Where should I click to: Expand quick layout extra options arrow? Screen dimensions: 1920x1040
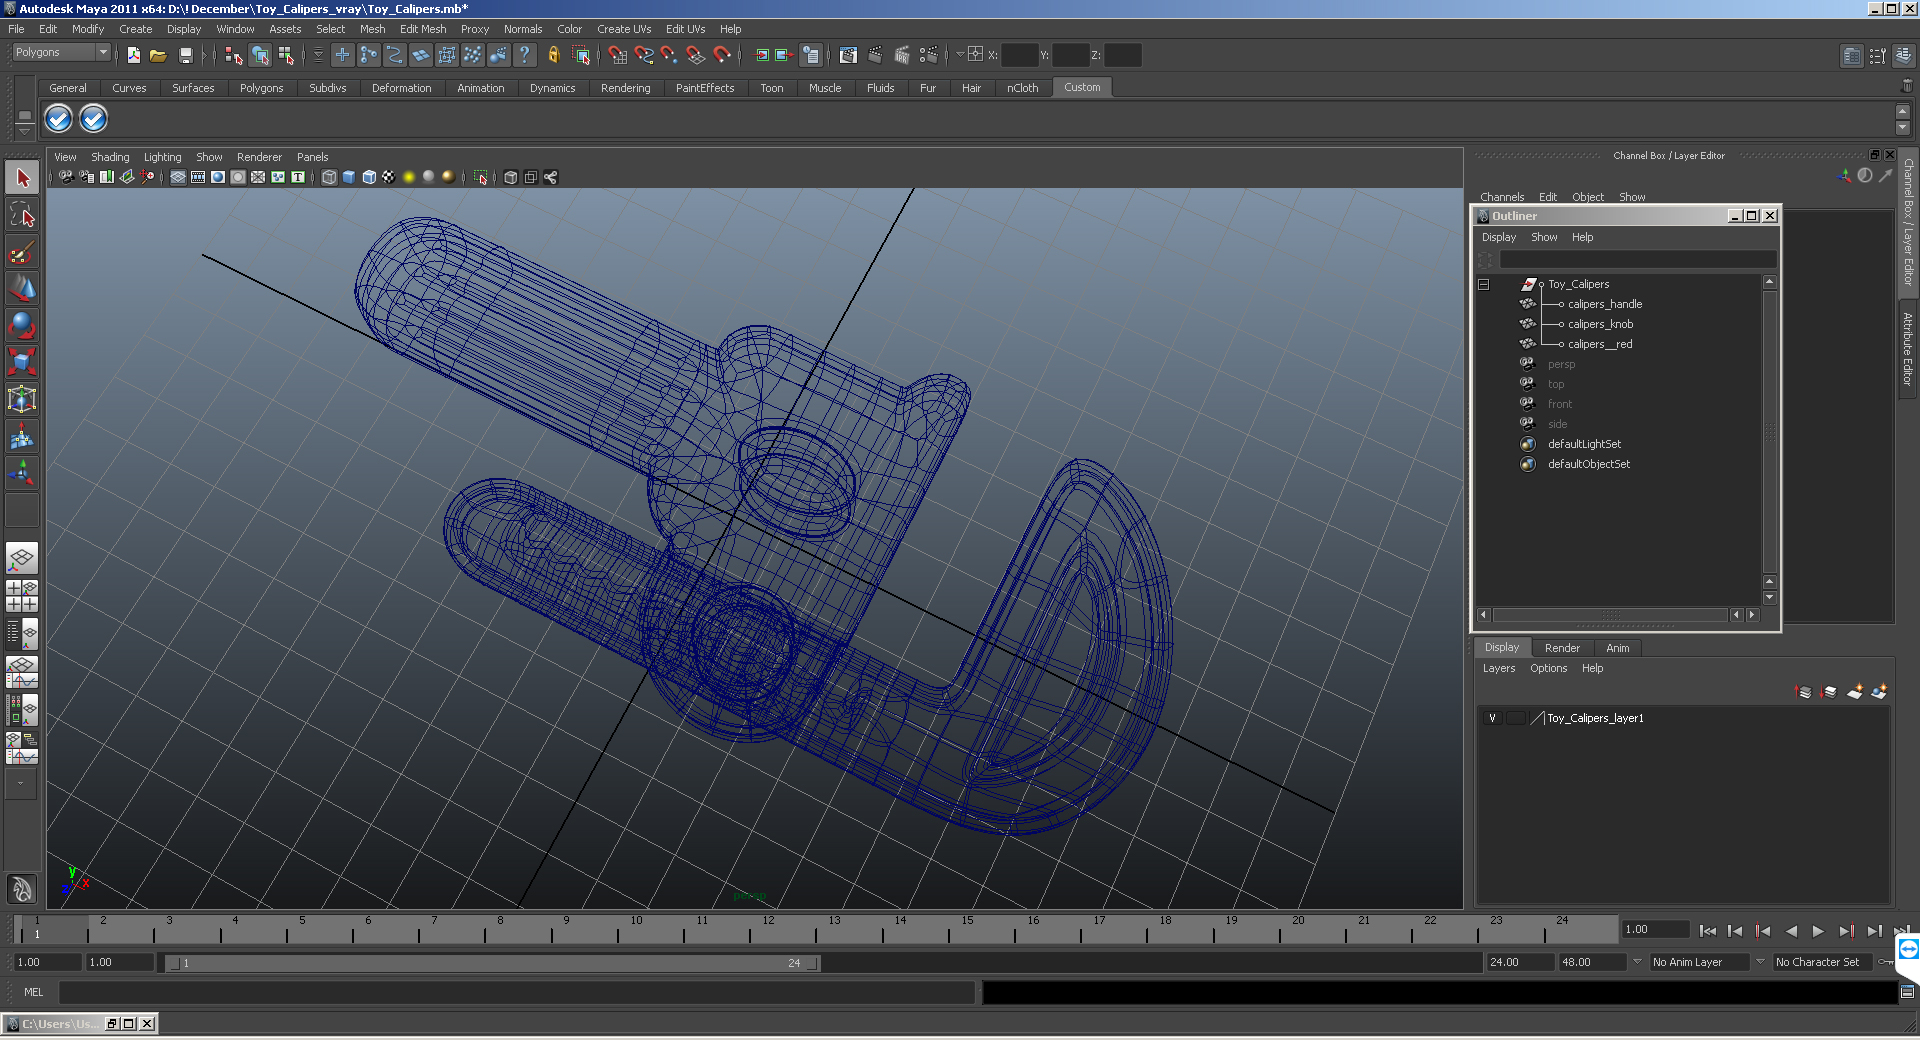[x=20, y=783]
